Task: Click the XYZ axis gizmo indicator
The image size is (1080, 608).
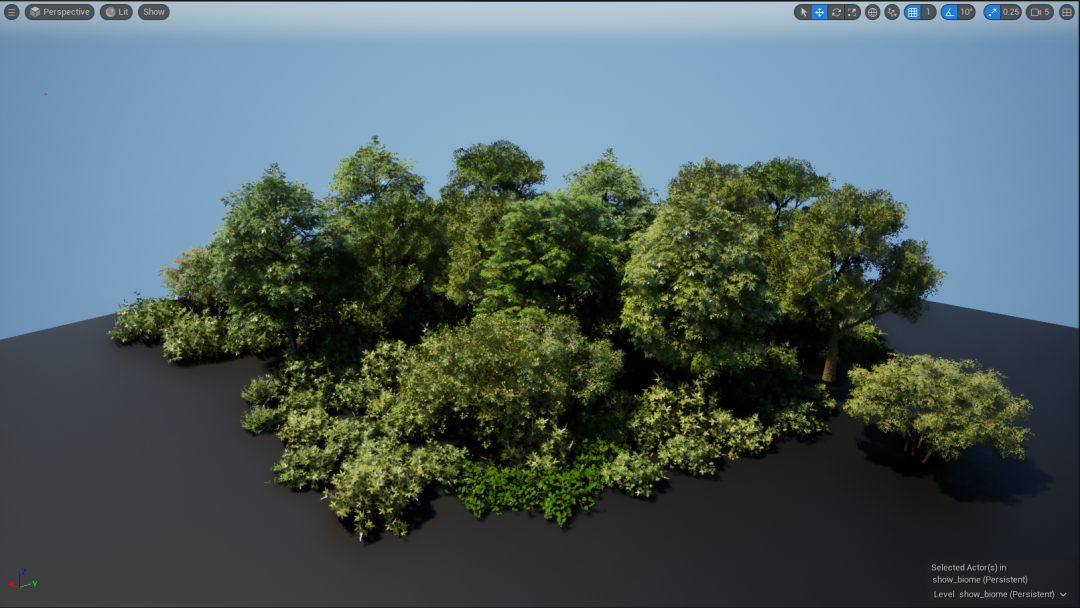Action: click(23, 579)
